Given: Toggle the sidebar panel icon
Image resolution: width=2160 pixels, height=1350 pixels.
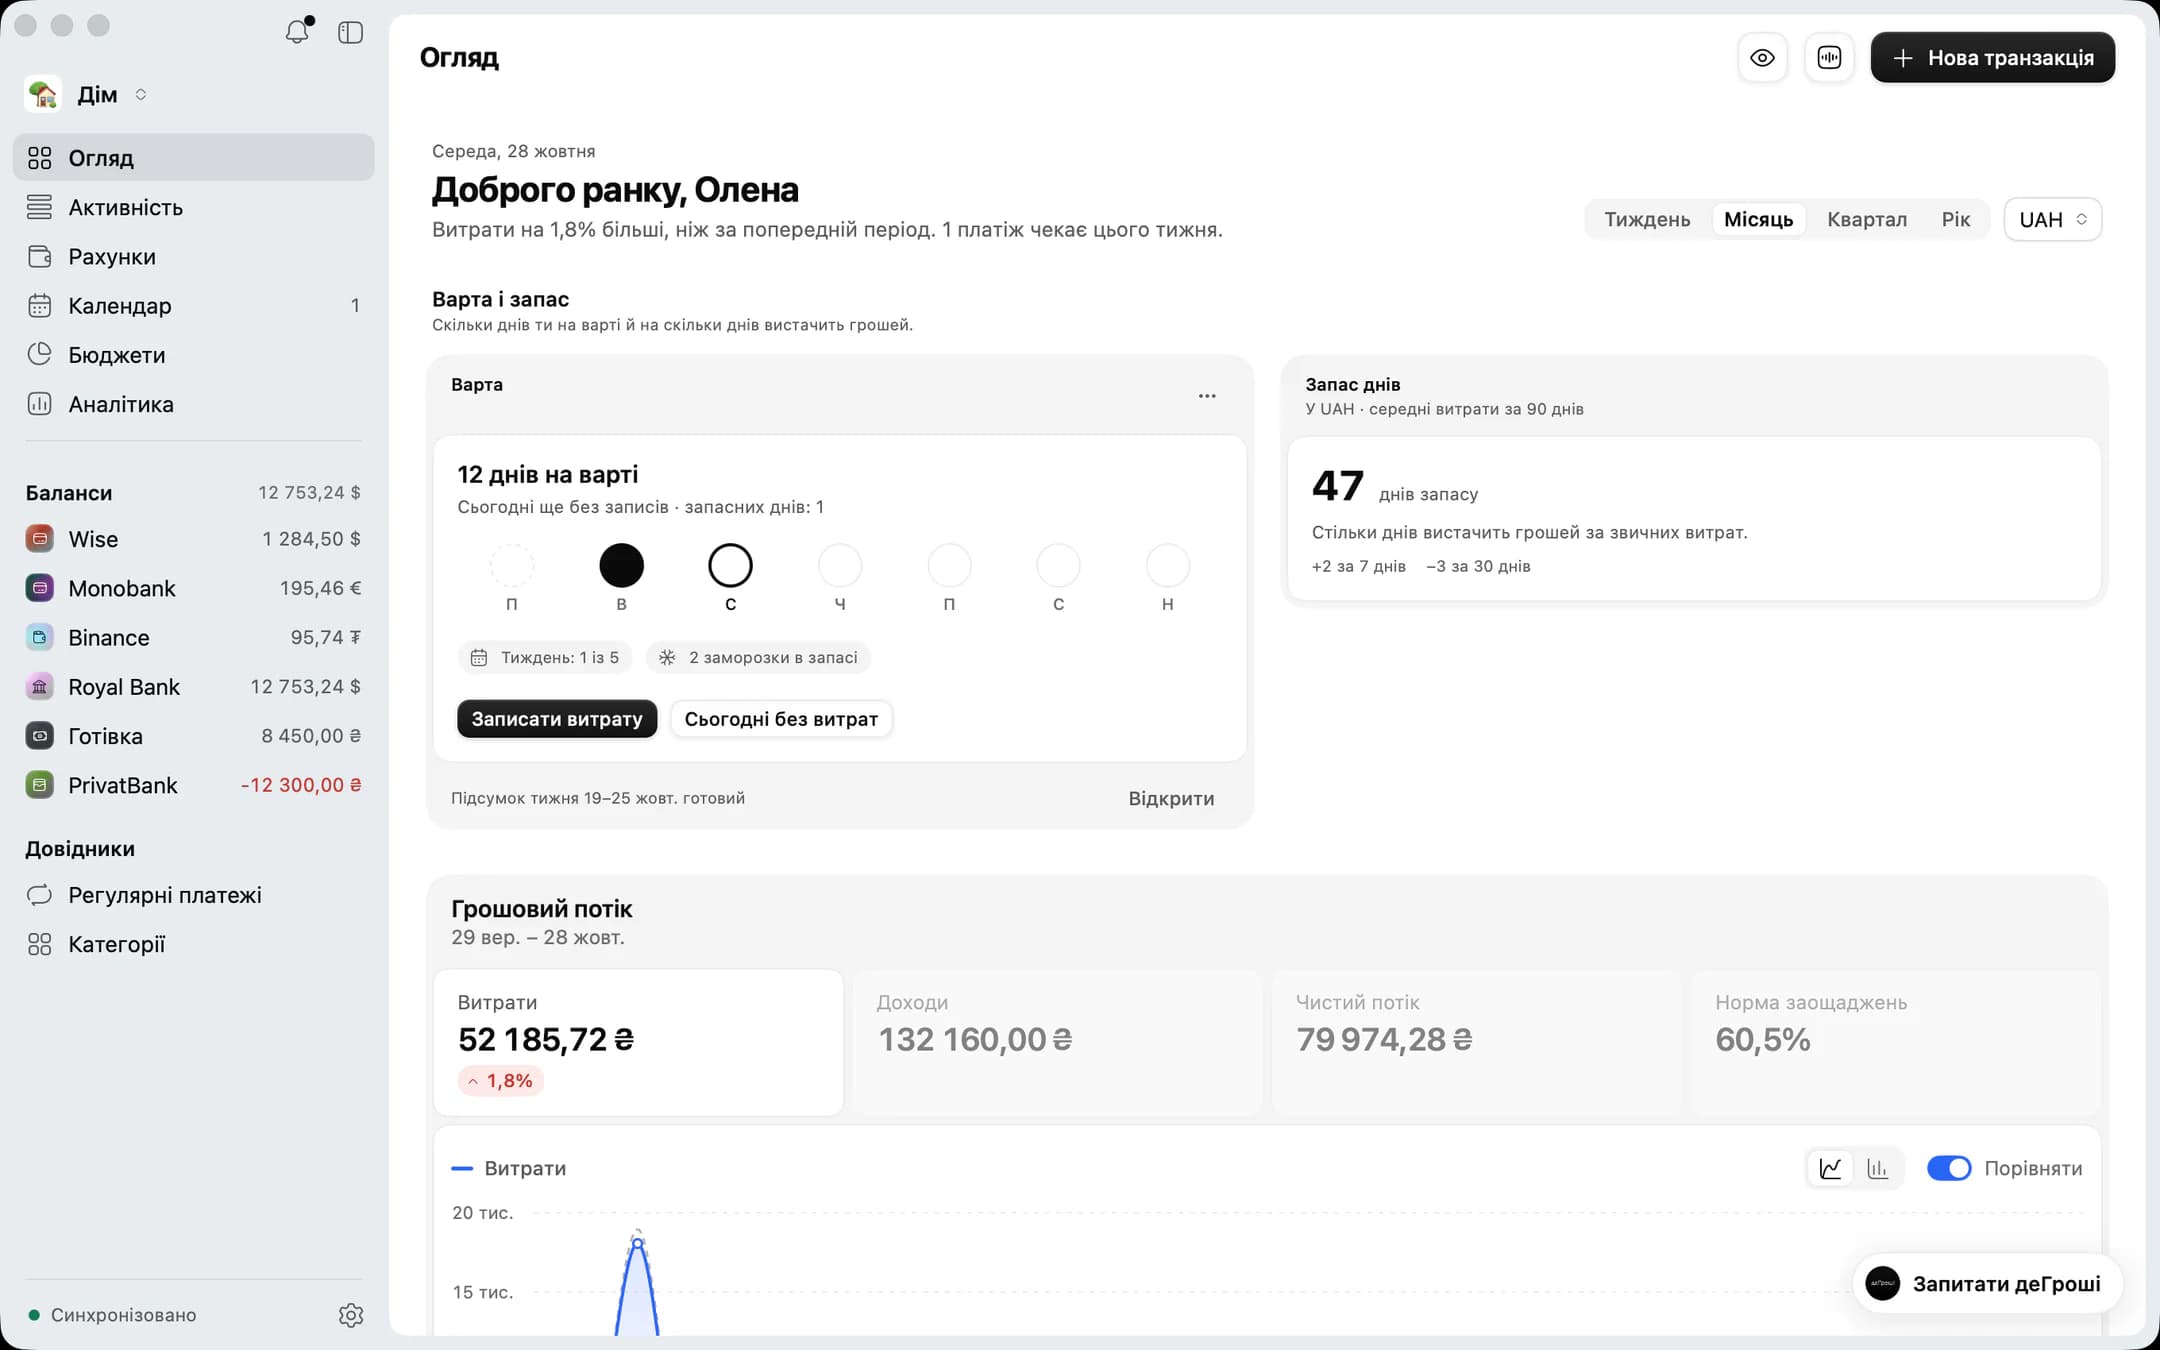Looking at the screenshot, I should click(350, 32).
